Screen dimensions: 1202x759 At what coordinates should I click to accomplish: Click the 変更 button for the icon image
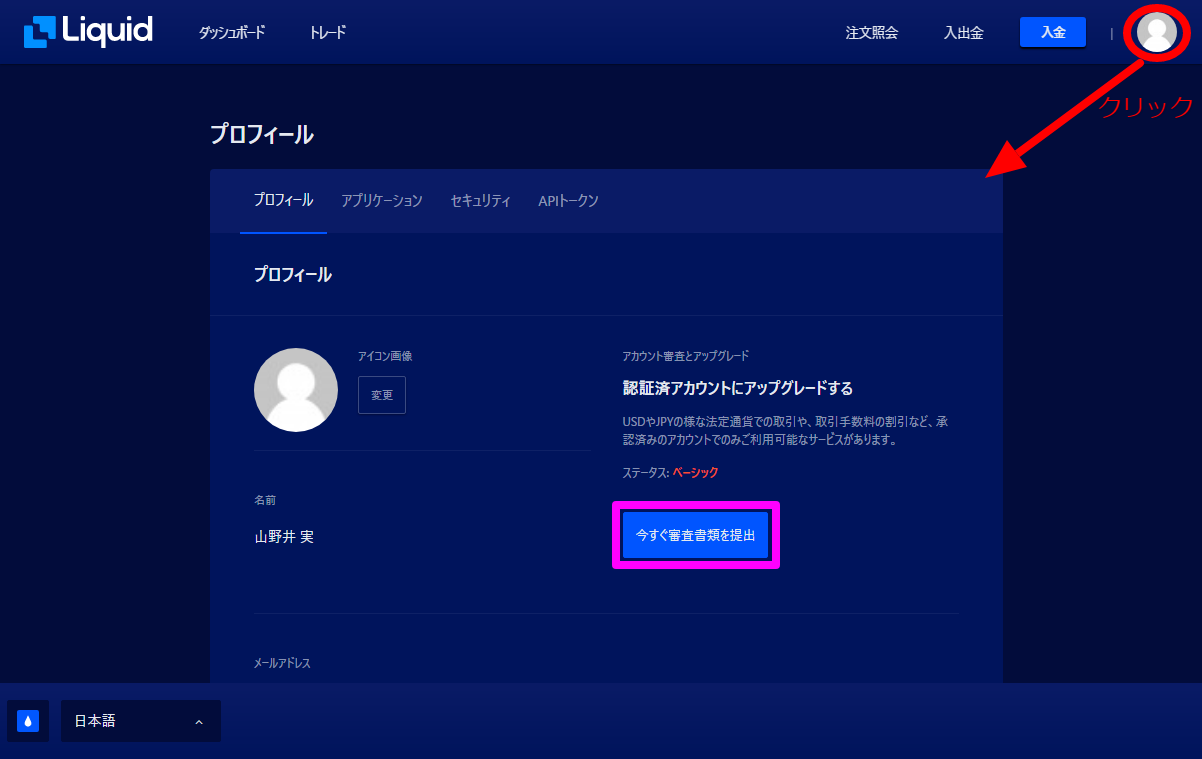pyautogui.click(x=382, y=395)
